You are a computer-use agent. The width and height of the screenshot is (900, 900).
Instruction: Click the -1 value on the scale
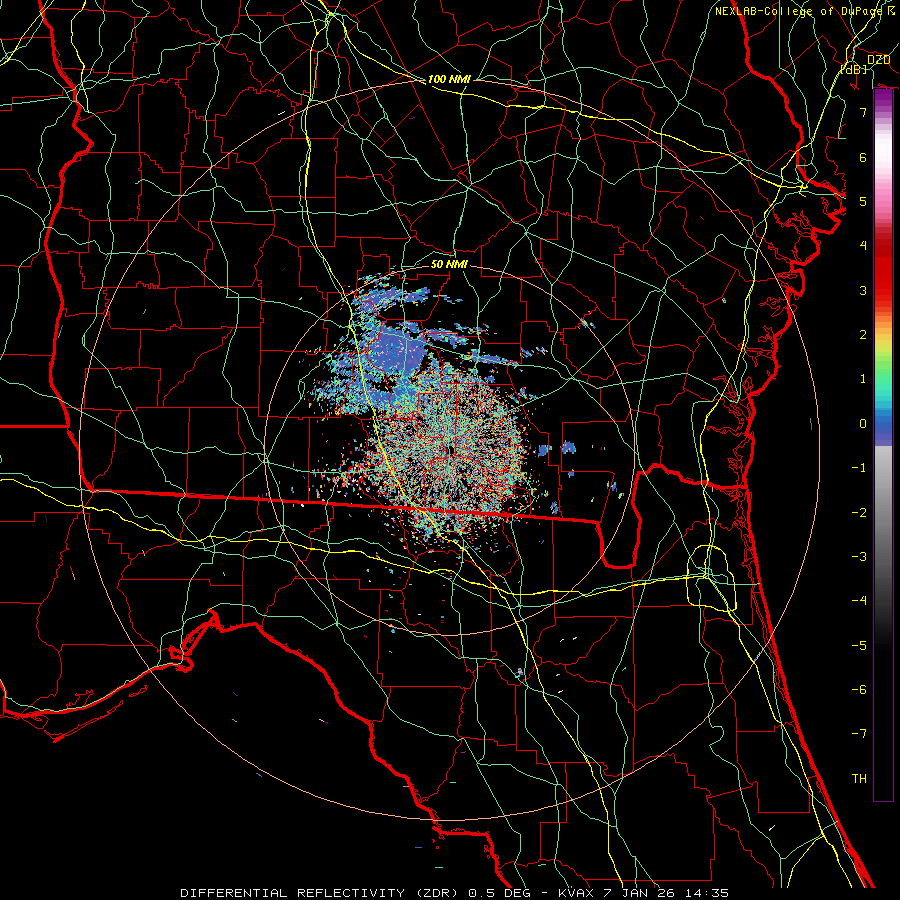(x=859, y=468)
